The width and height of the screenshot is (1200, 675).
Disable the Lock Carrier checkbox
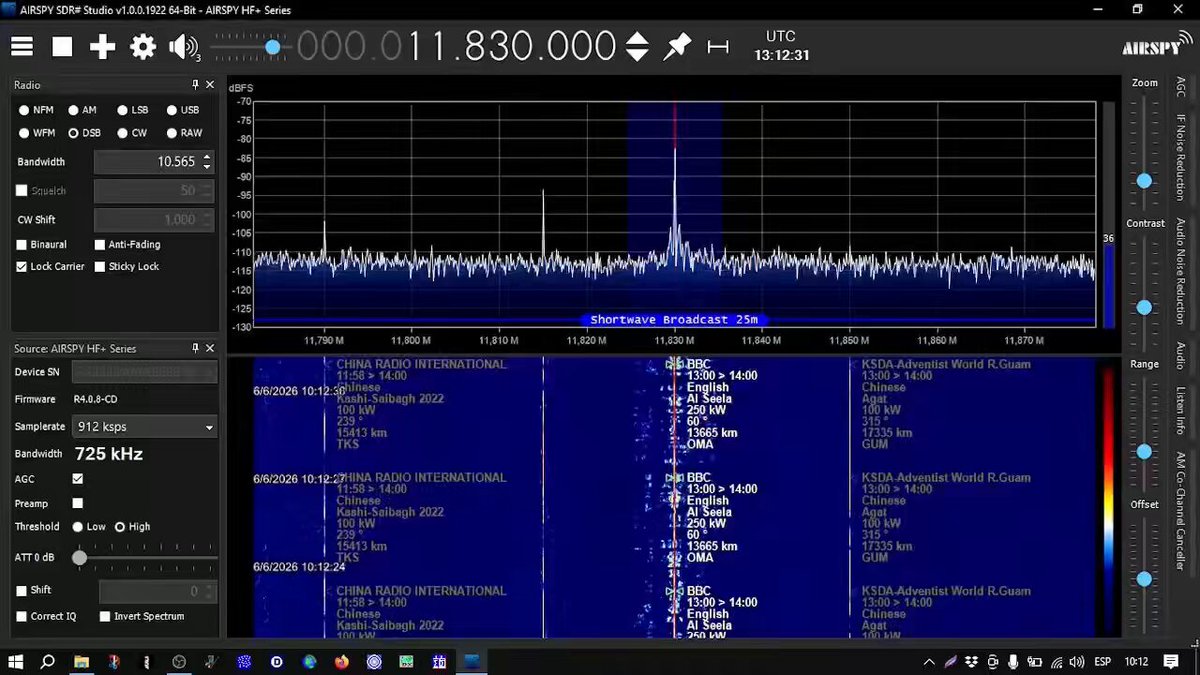pyautogui.click(x=22, y=267)
